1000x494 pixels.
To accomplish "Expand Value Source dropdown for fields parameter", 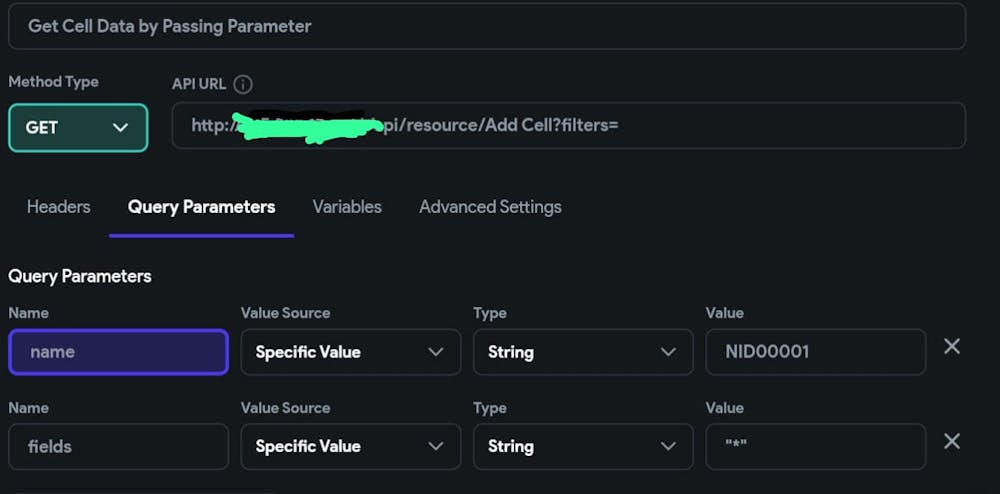I will pos(350,446).
